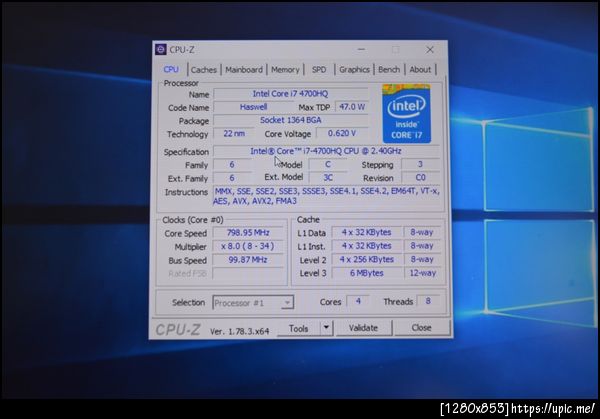The image size is (600, 419).
Task: Click the Level 2 value 4 x 256 KBytes
Action: [x=367, y=259]
